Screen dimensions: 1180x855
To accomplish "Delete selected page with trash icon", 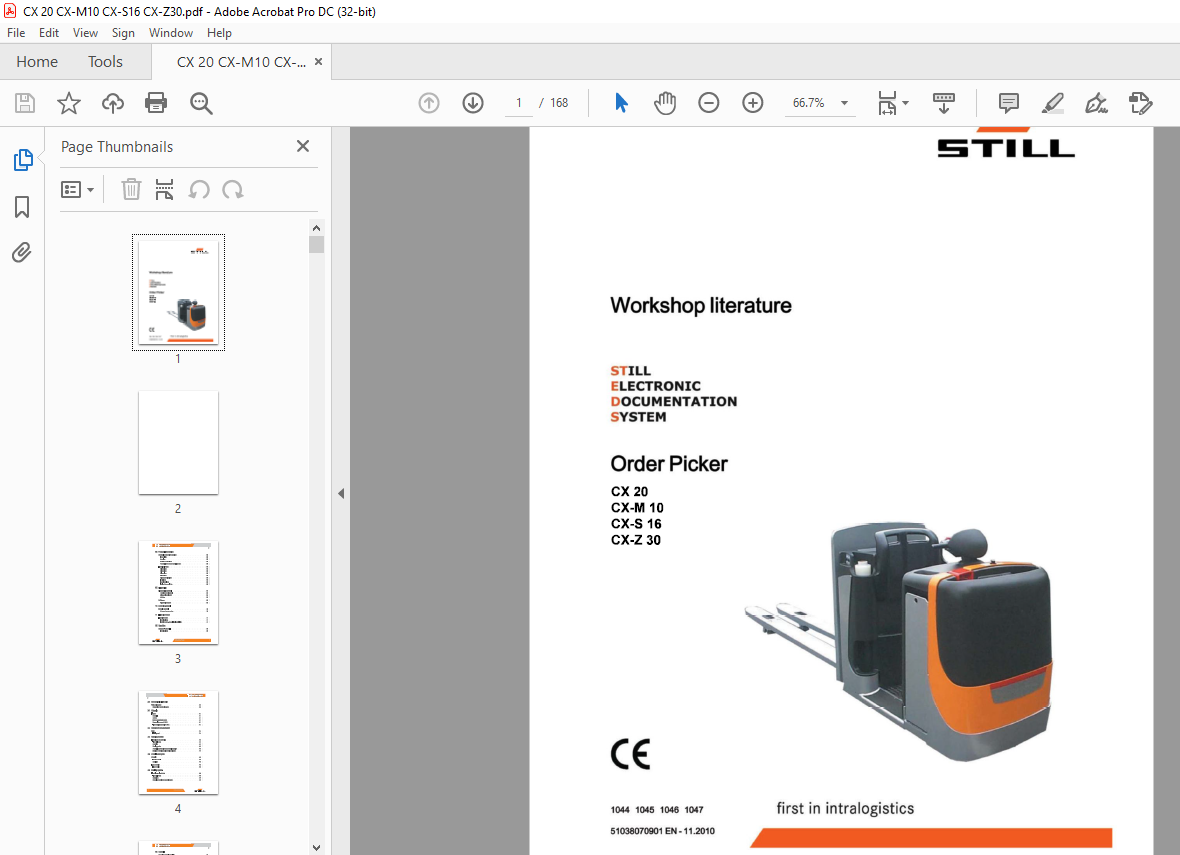I will [131, 189].
